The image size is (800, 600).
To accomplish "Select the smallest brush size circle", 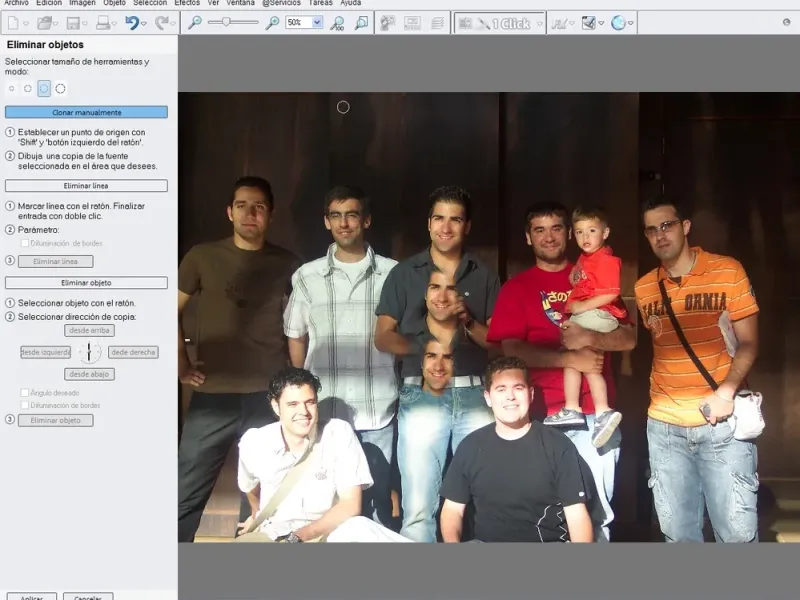I will click(11, 89).
